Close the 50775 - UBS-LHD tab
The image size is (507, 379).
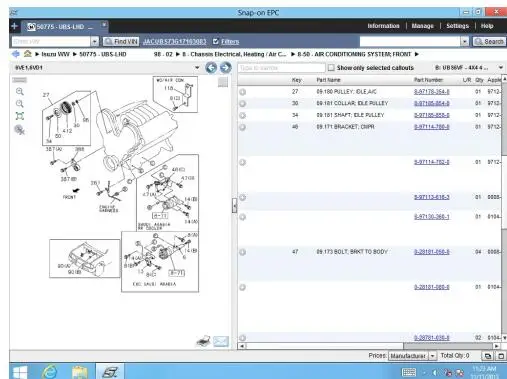pyautogui.click(x=104, y=25)
